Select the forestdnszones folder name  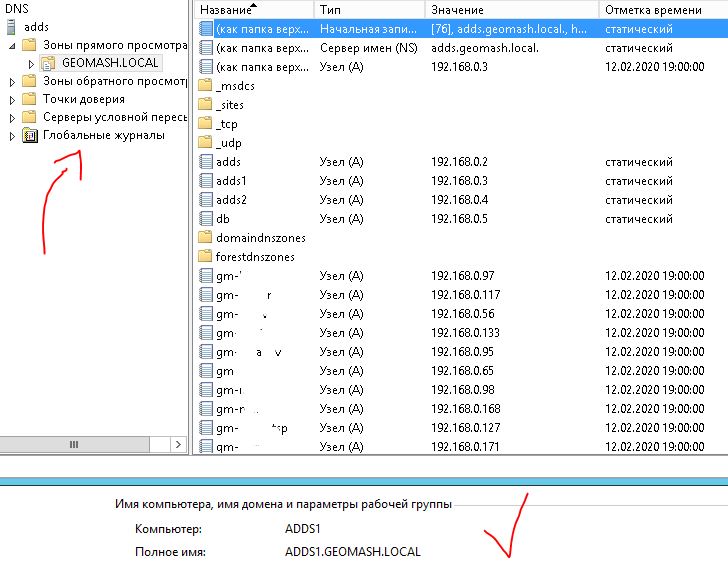tap(255, 257)
